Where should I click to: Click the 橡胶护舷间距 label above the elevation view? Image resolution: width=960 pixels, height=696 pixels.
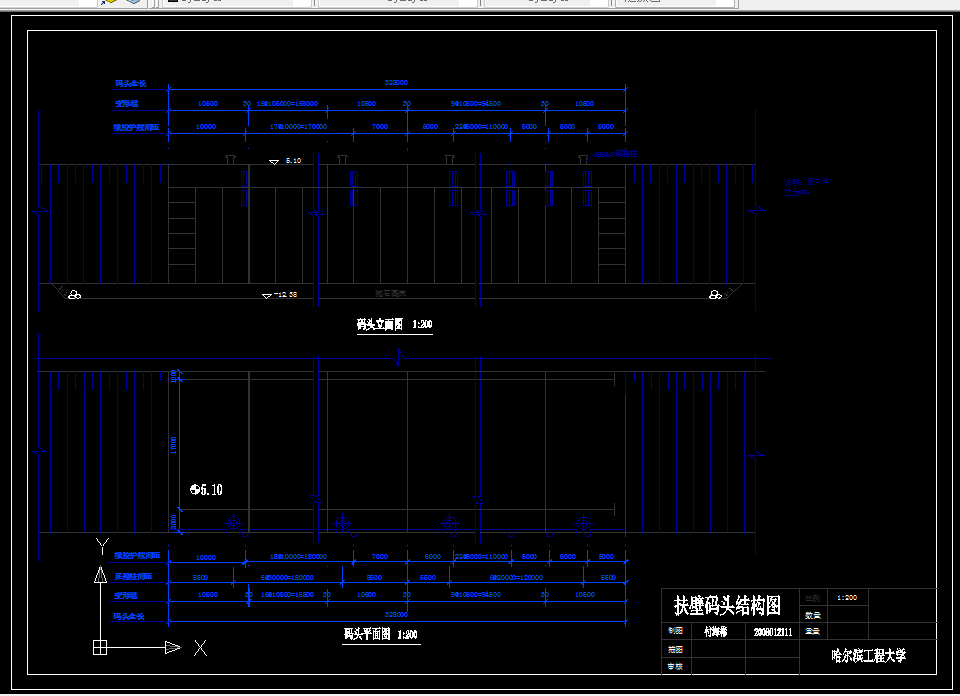pos(137,127)
